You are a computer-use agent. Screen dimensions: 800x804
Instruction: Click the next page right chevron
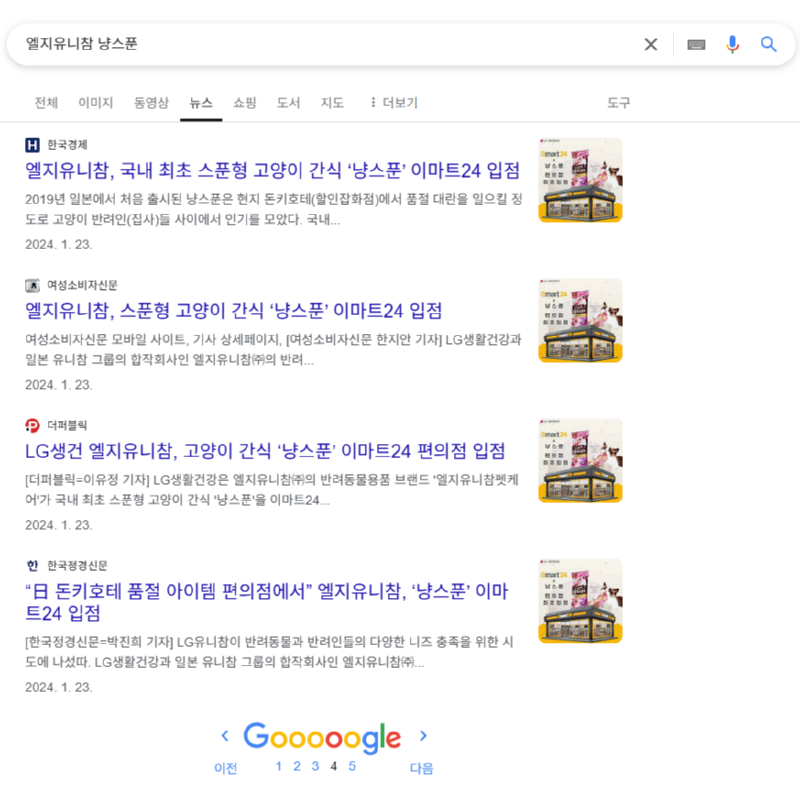tap(423, 736)
